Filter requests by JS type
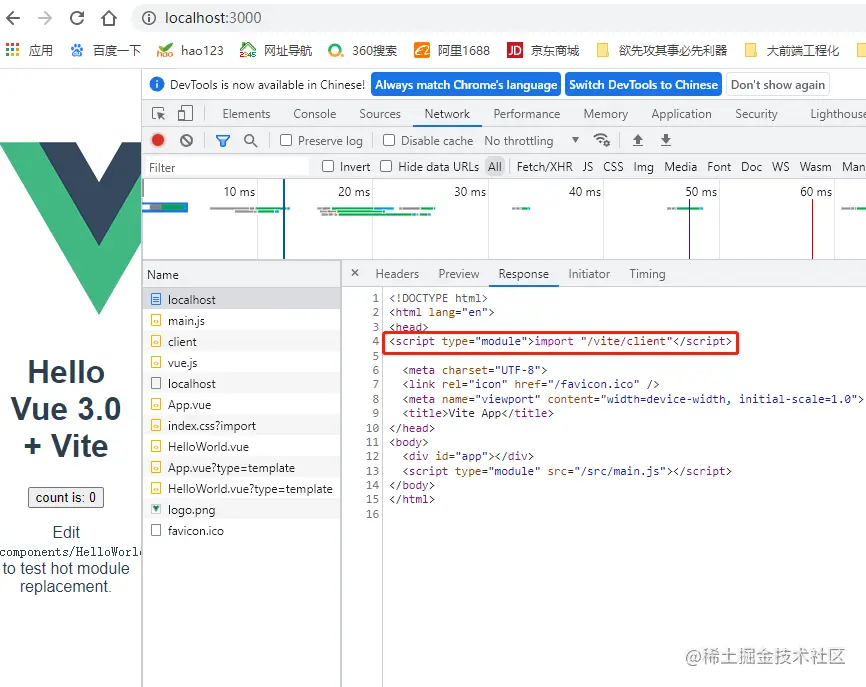The height and width of the screenshot is (687, 866). coord(588,167)
